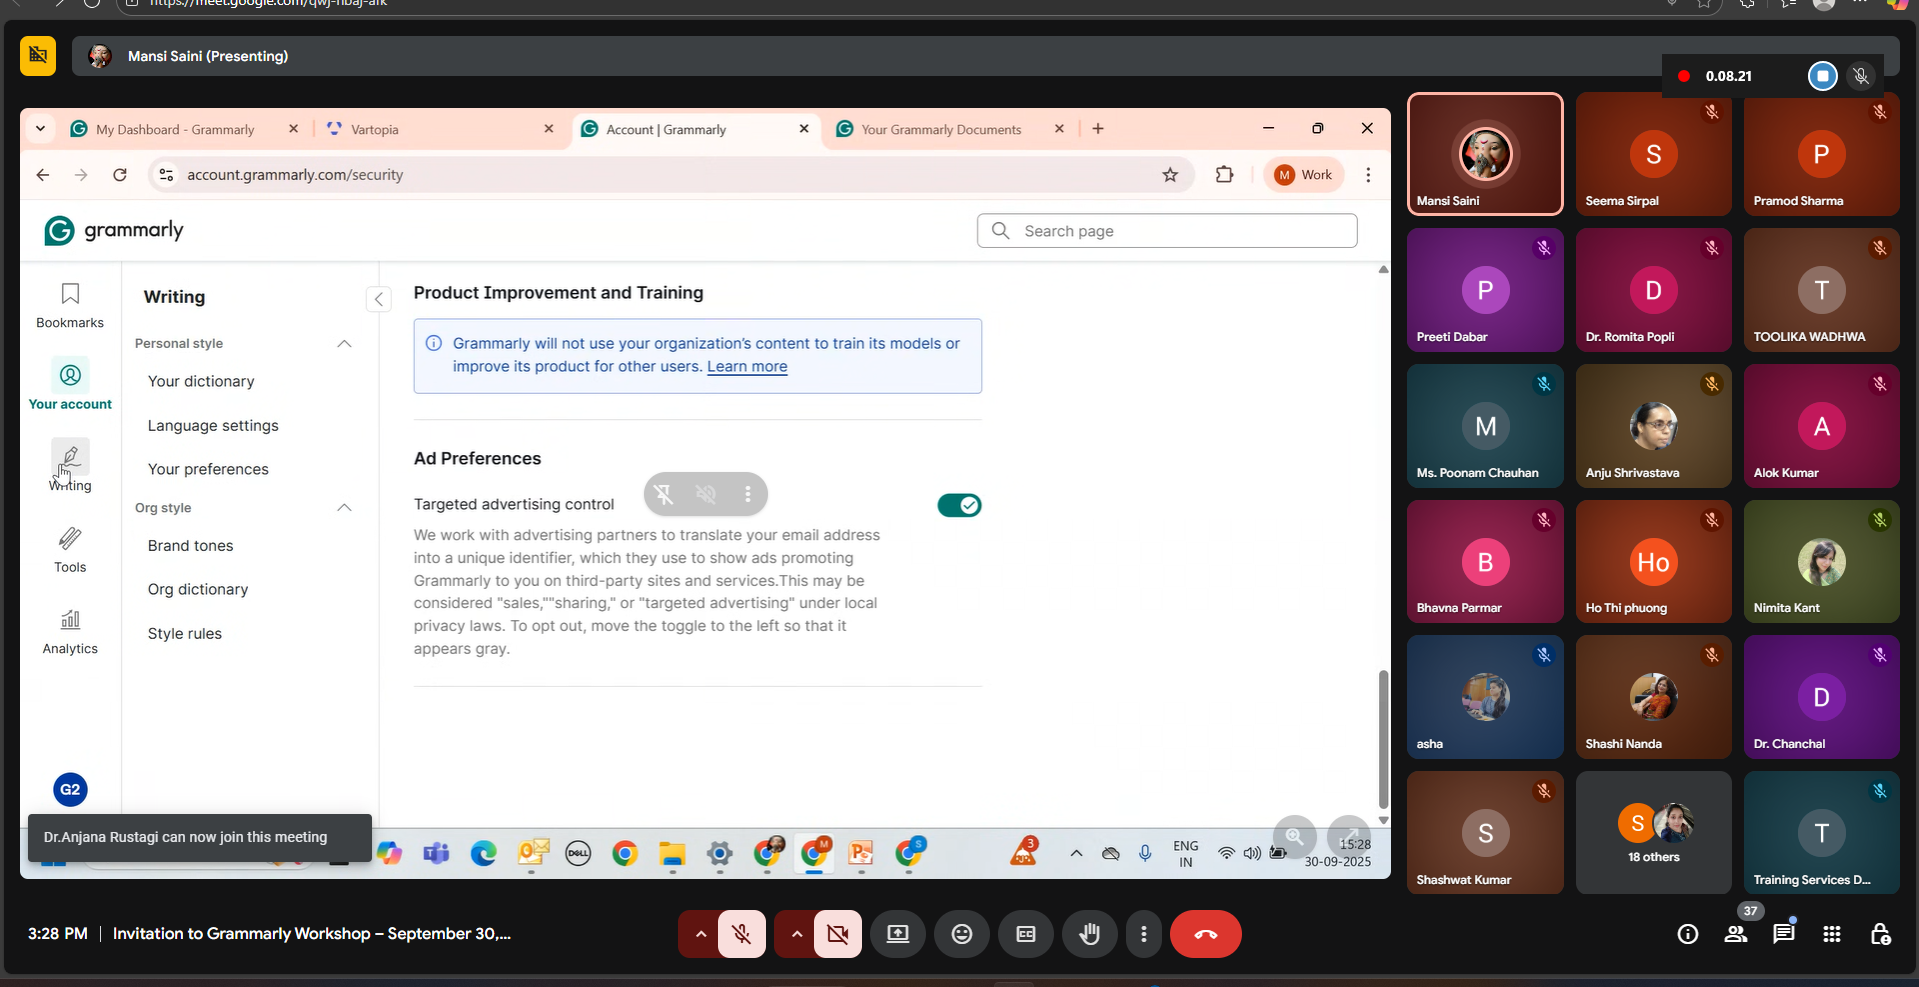The image size is (1919, 987).
Task: Open the meeting chat panel
Action: point(1783,934)
